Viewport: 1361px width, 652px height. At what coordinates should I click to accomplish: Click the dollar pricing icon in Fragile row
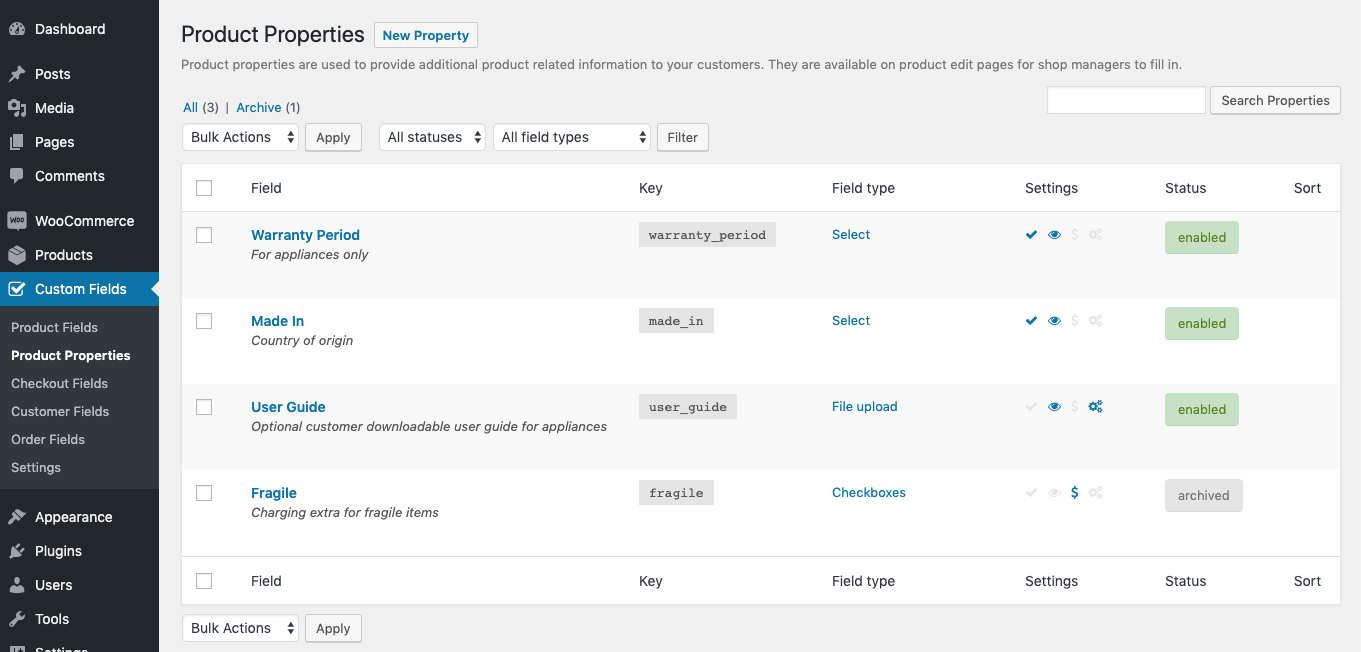pyautogui.click(x=1074, y=493)
